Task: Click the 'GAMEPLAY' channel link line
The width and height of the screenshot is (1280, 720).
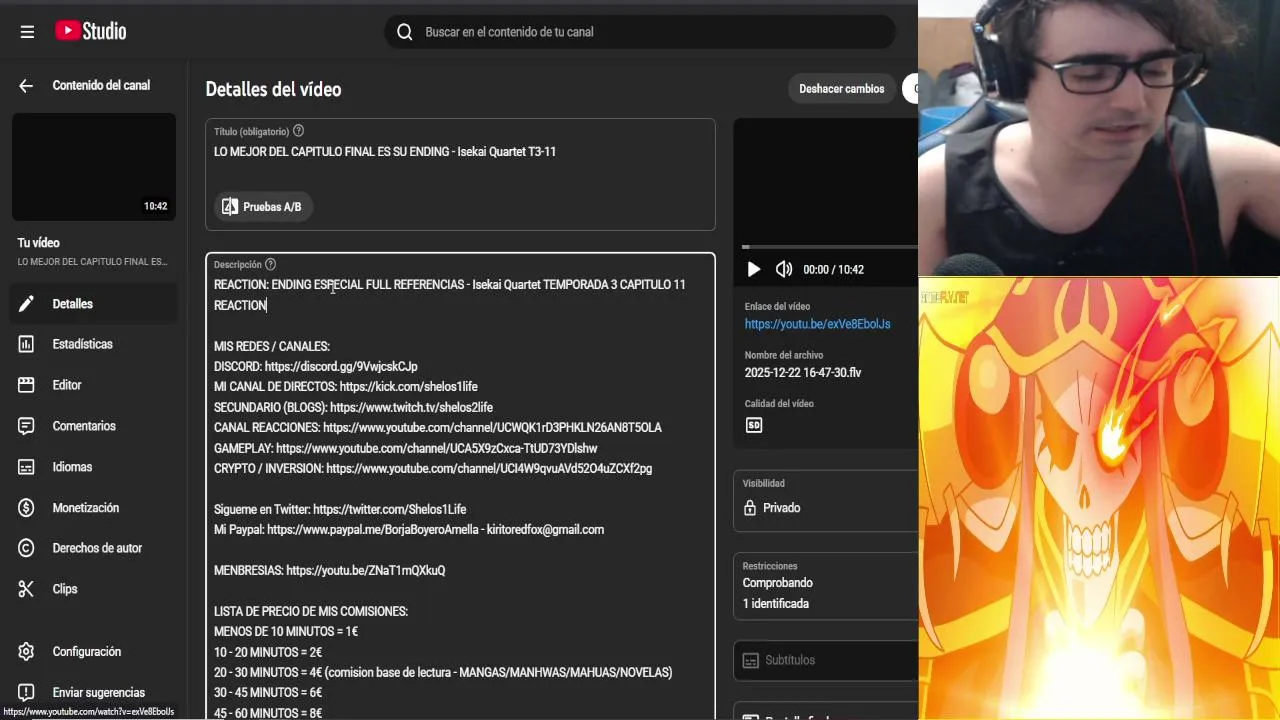Action: 406,449
